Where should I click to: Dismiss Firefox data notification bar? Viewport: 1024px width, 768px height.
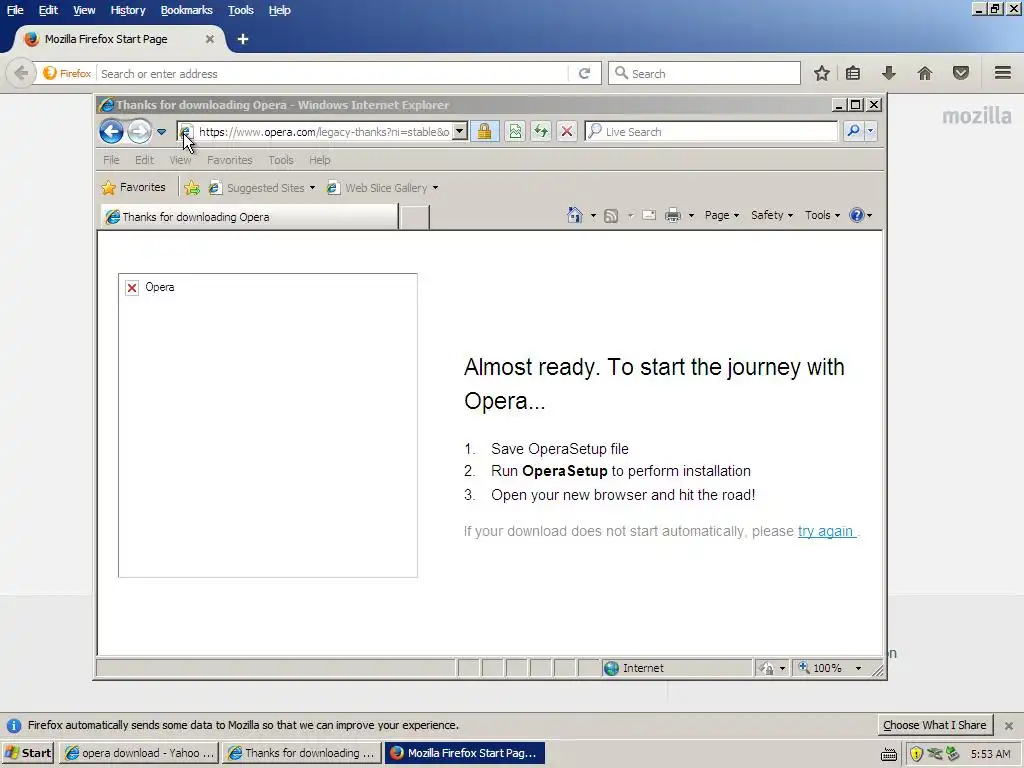pos(1008,726)
